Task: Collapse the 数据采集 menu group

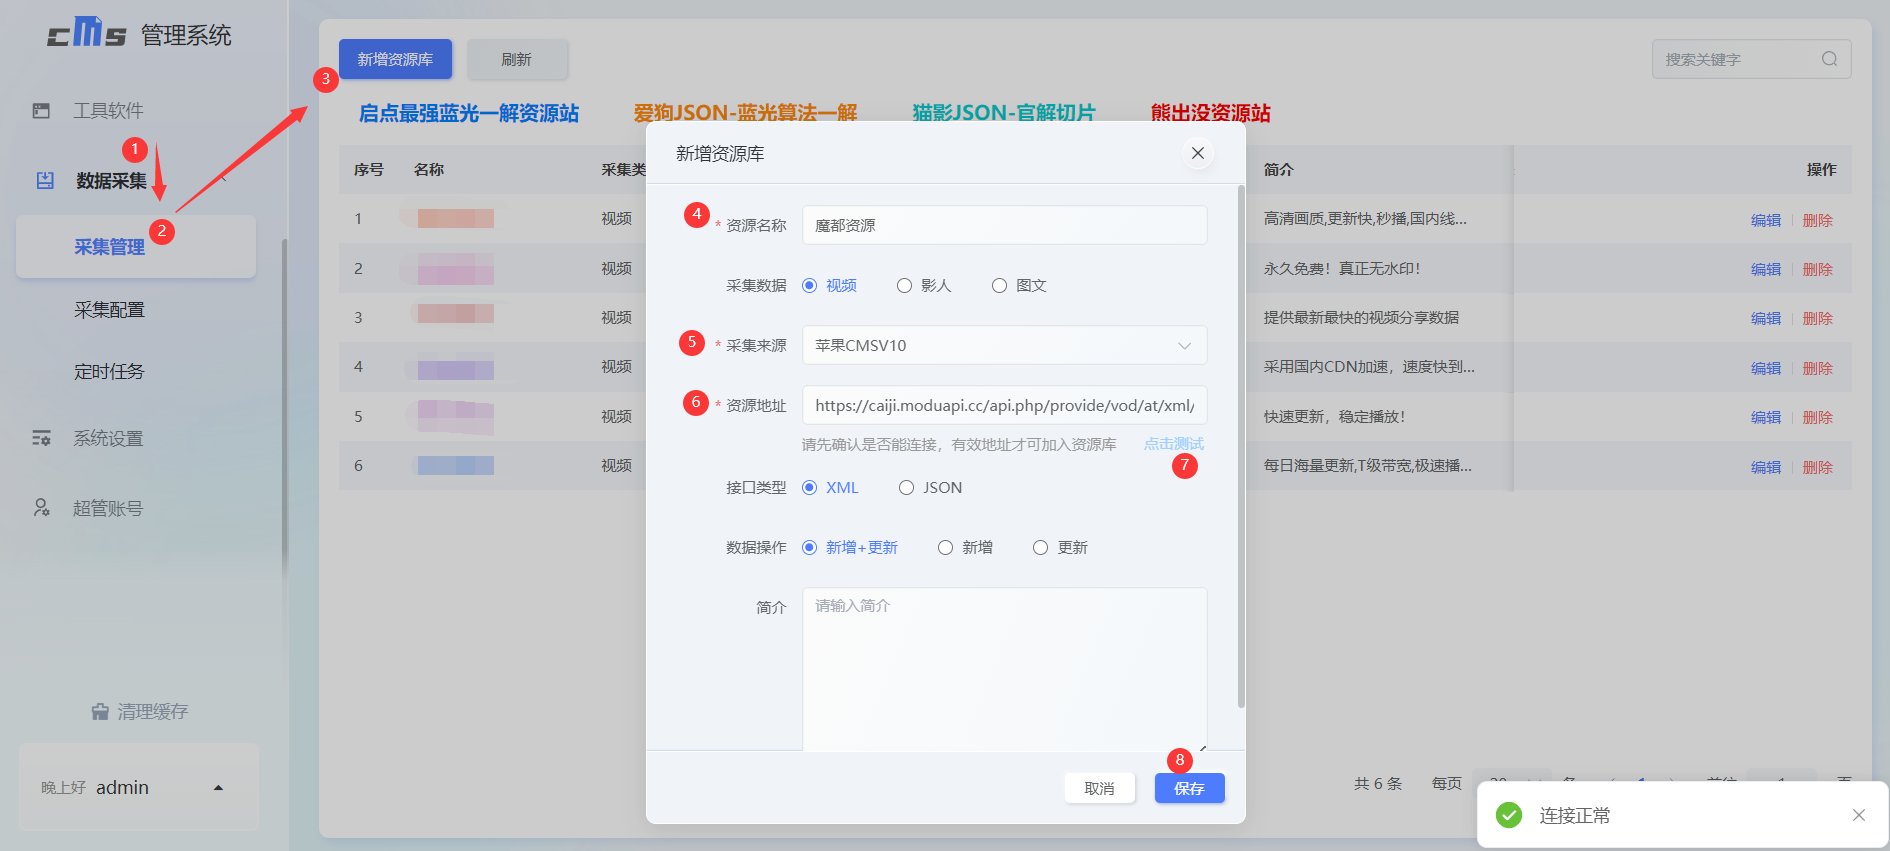Action: click(x=224, y=180)
